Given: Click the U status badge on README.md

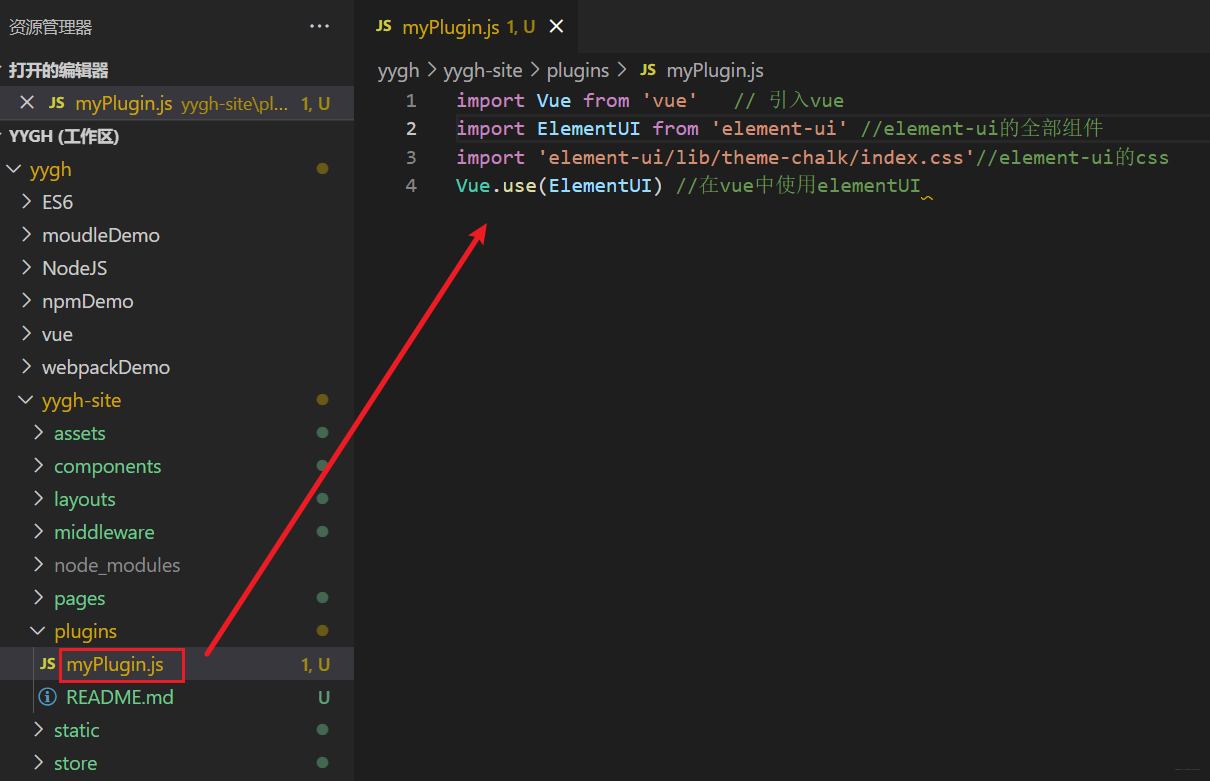Looking at the screenshot, I should point(324,697).
